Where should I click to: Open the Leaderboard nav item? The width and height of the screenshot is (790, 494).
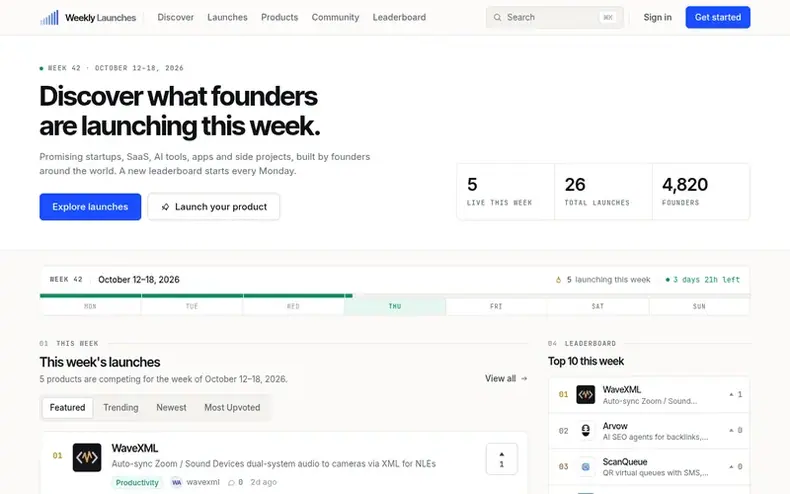[399, 17]
